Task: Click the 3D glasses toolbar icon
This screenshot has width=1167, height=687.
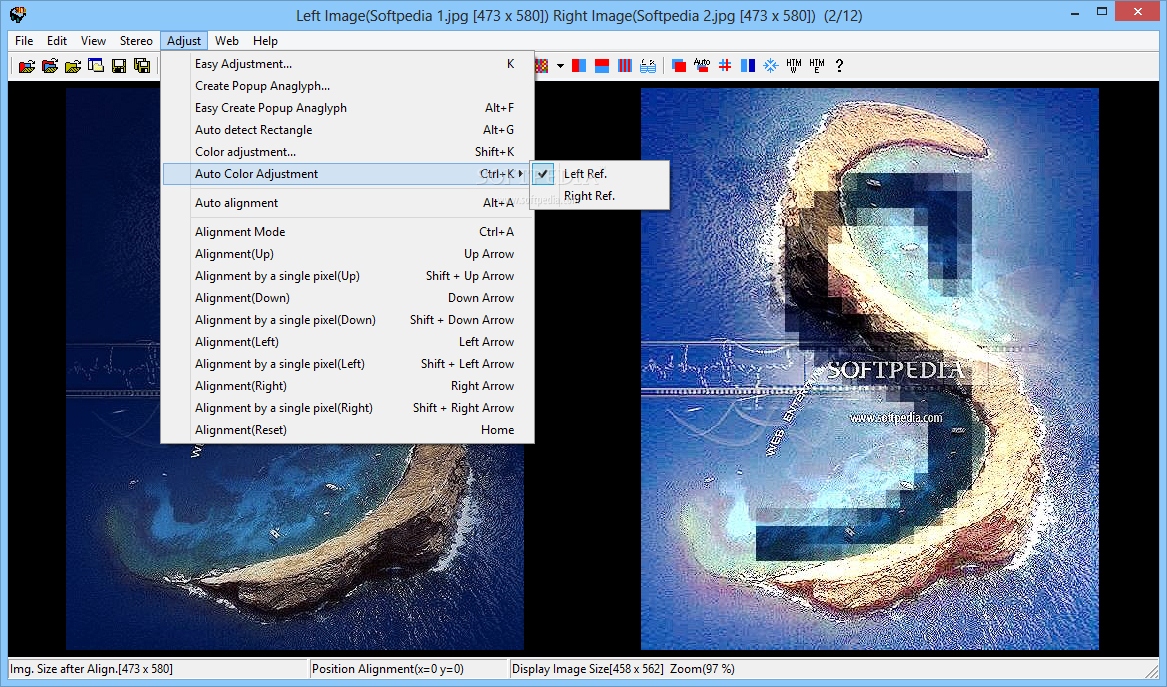Action: click(648, 65)
